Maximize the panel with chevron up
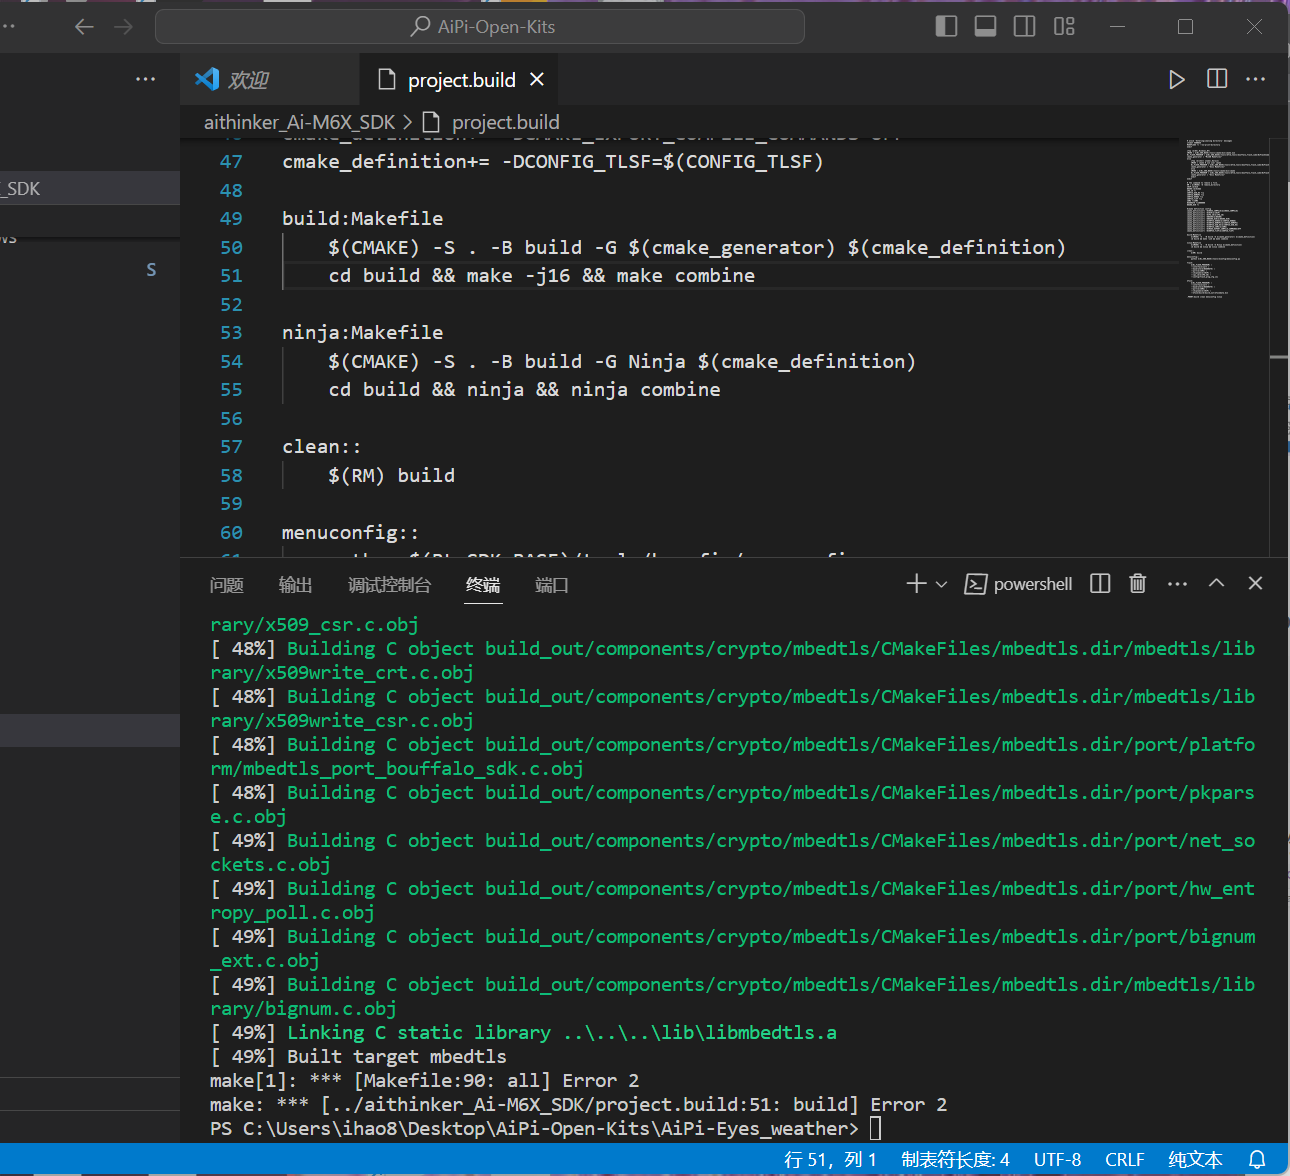 1216,583
